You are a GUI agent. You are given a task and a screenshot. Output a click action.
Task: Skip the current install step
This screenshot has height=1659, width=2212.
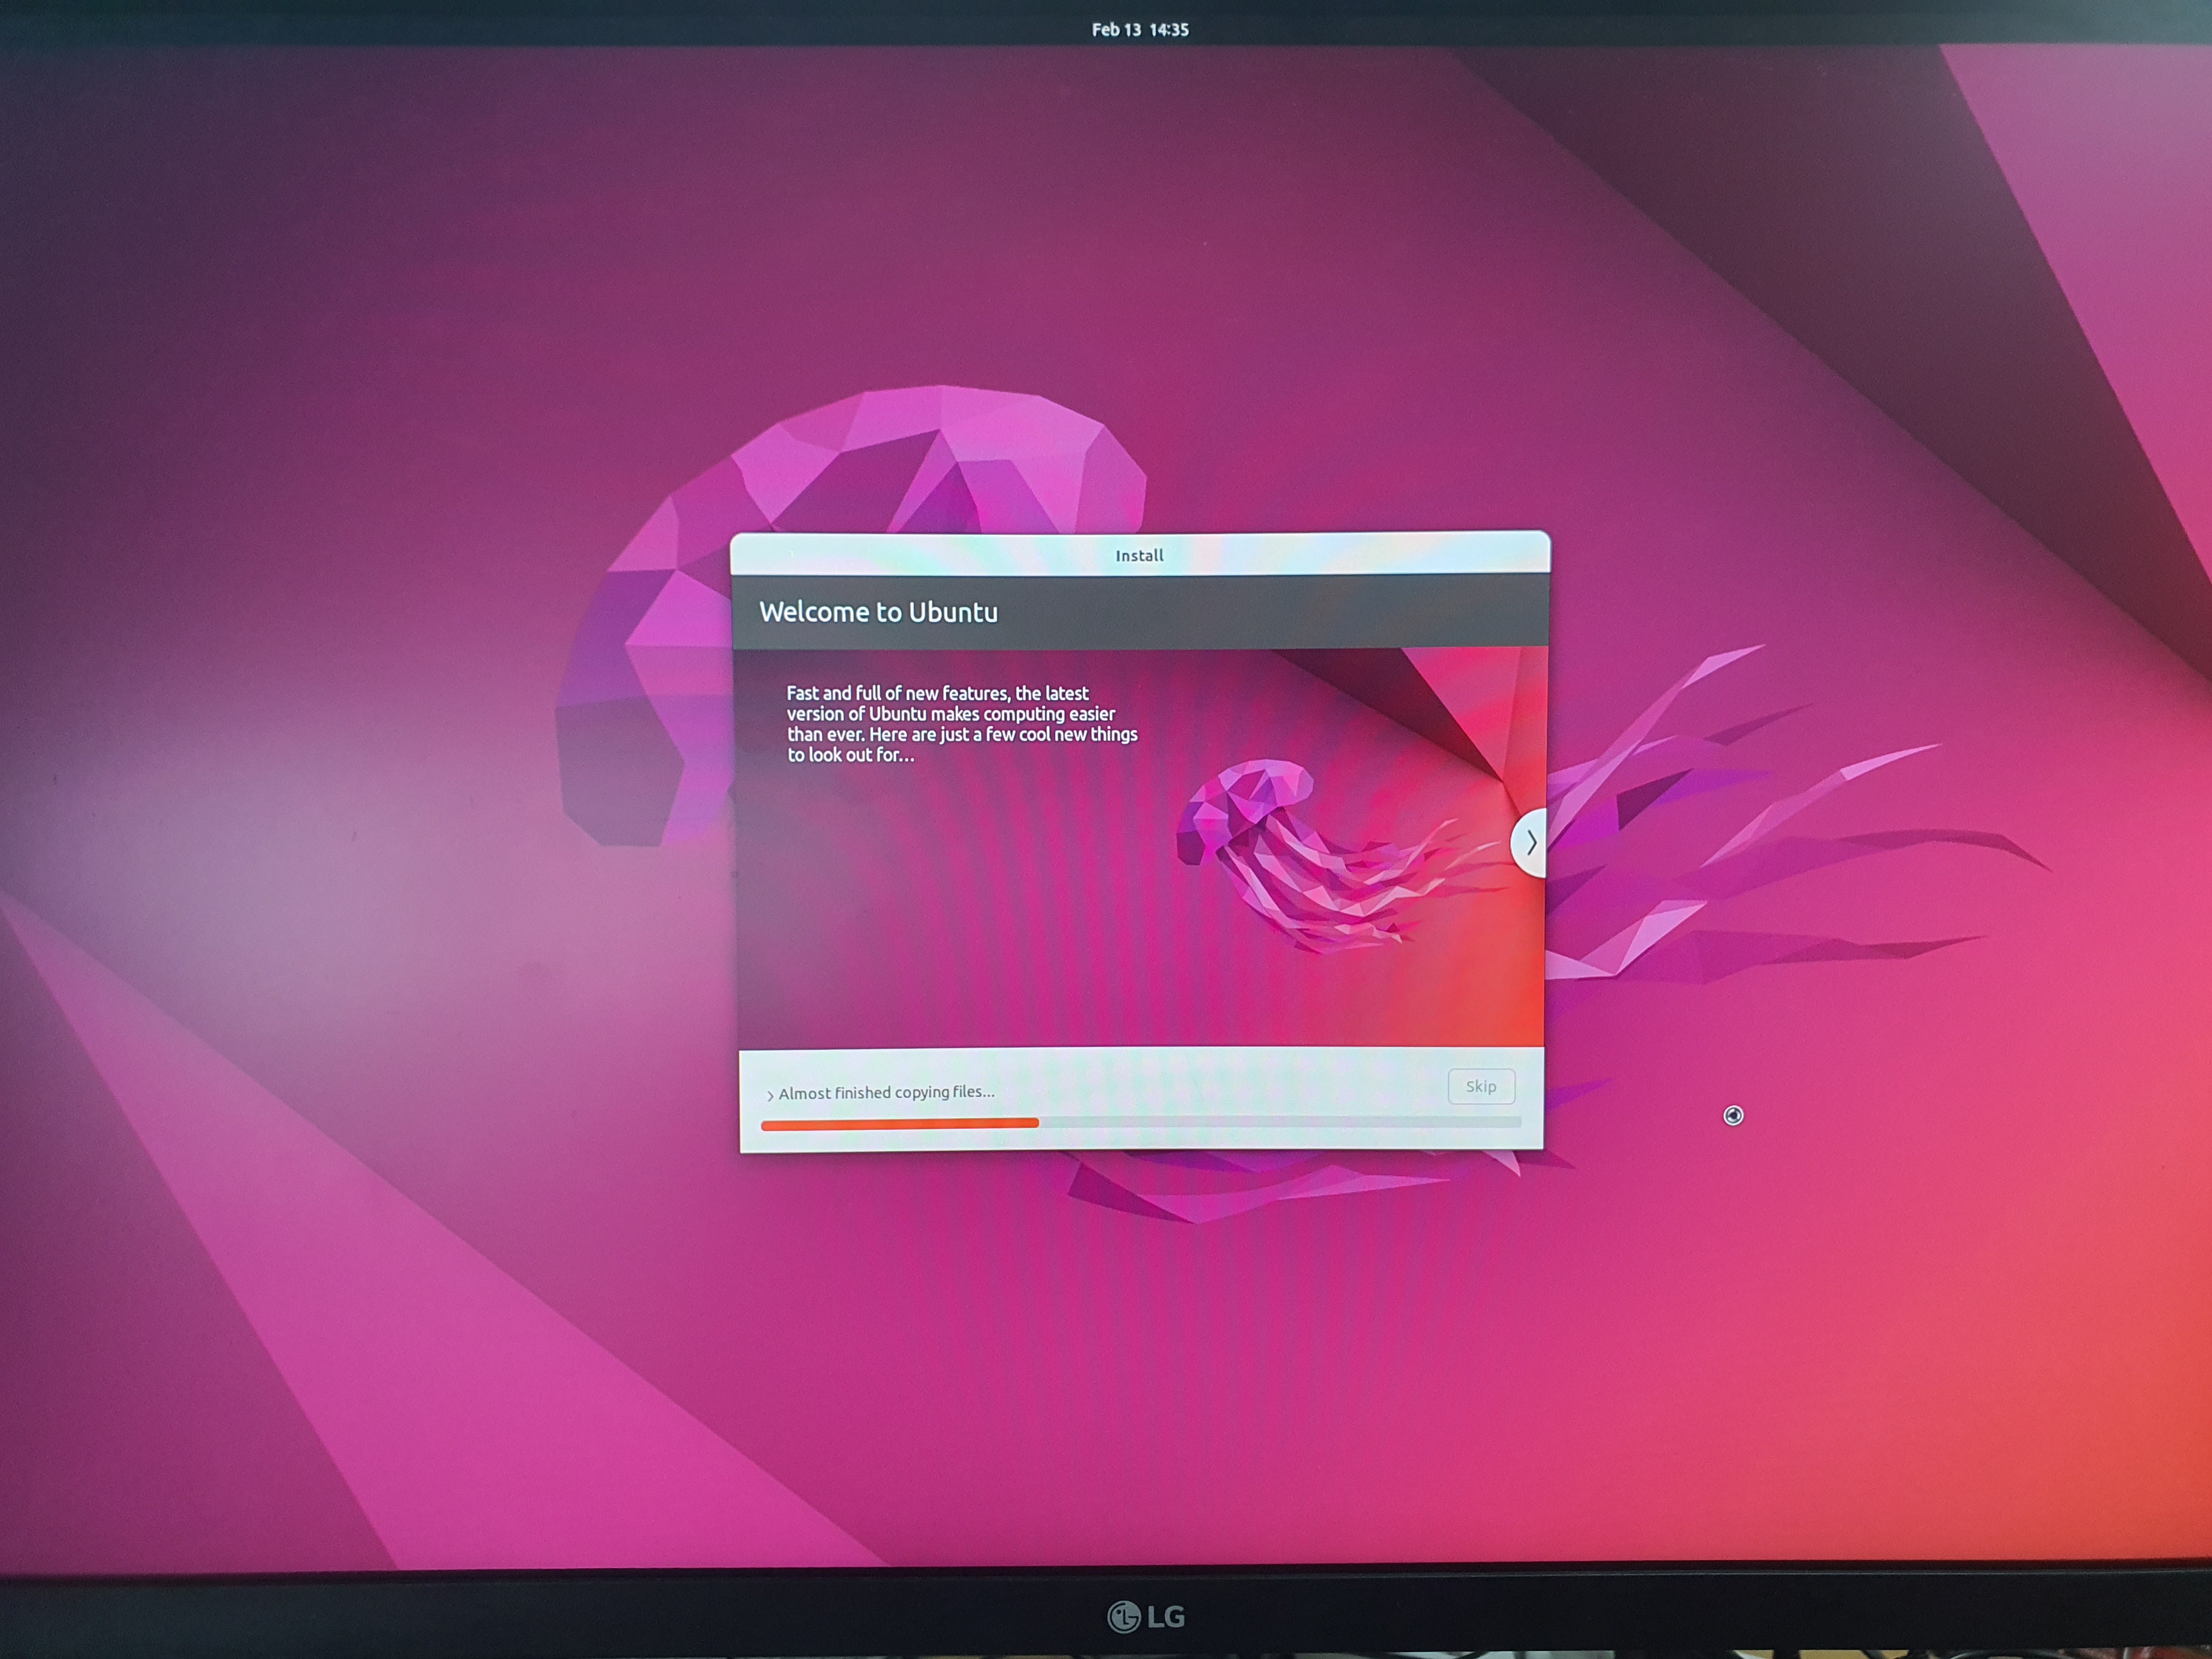(x=1481, y=1086)
